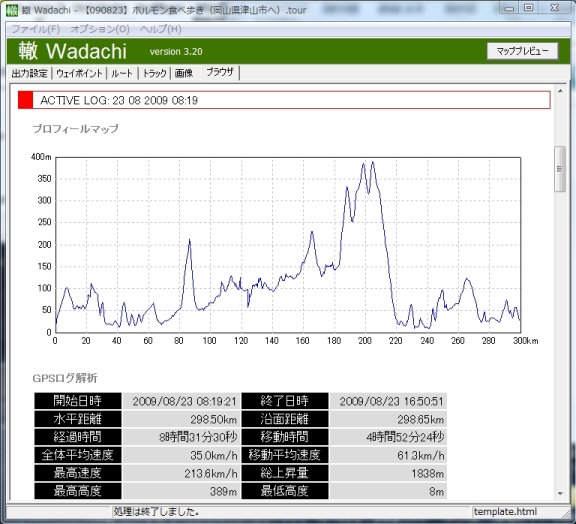Click the elevation profile chart
Screen dimensions: 576x524
pos(288,245)
